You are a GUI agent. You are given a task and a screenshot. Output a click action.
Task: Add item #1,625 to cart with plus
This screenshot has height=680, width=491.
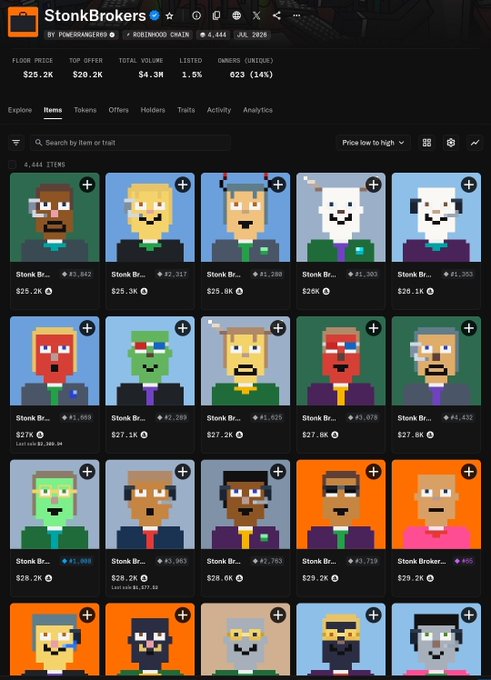coord(278,328)
